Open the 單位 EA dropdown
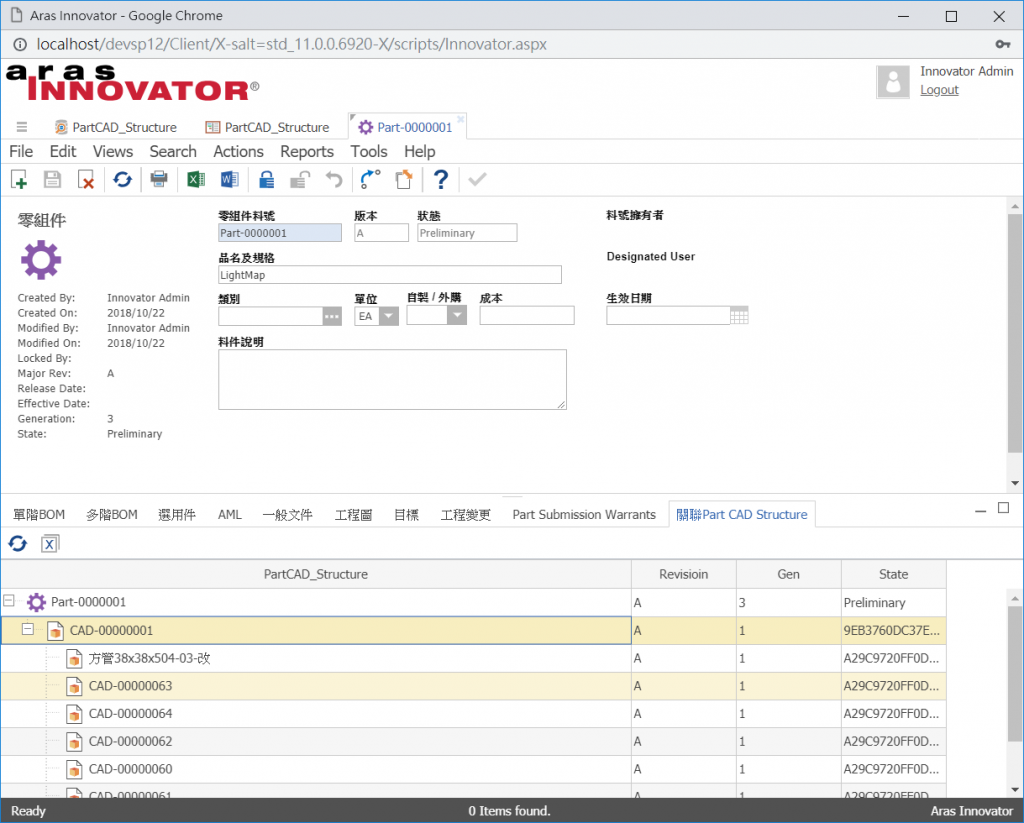This screenshot has width=1024, height=823. pyautogui.click(x=389, y=316)
